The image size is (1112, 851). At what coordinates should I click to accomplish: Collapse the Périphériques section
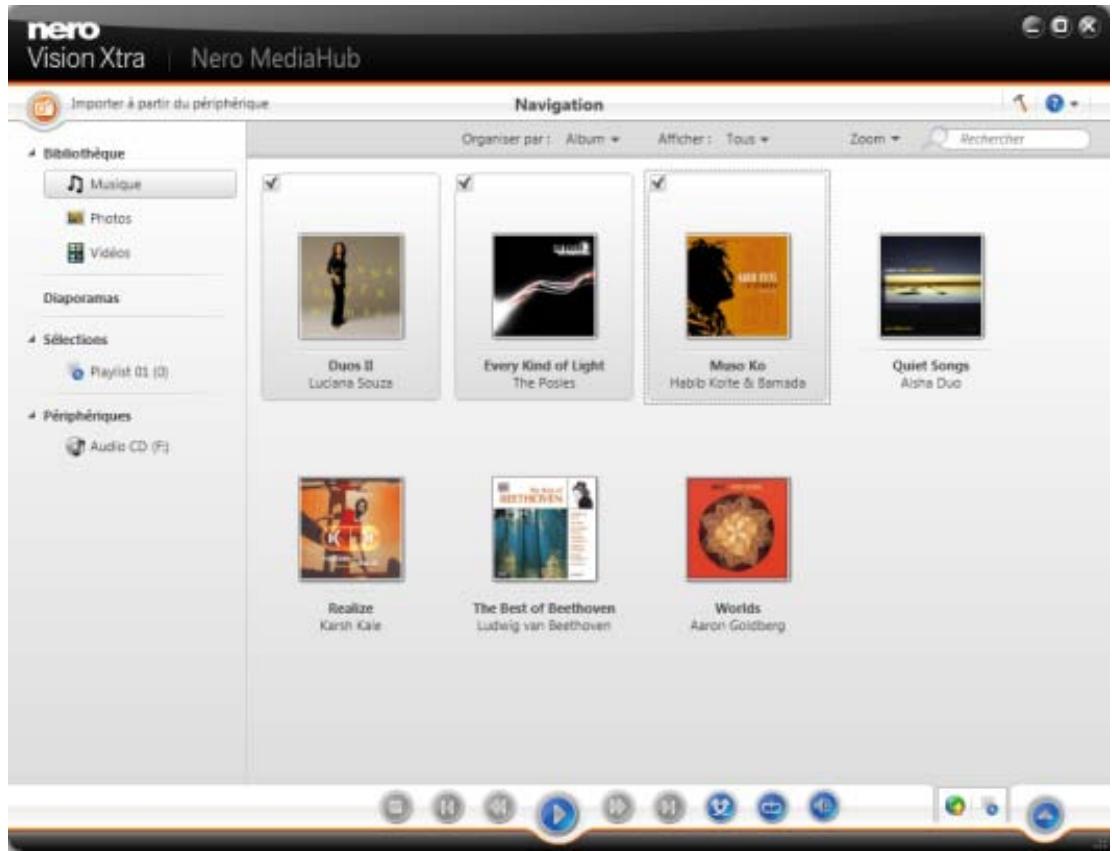click(x=32, y=416)
